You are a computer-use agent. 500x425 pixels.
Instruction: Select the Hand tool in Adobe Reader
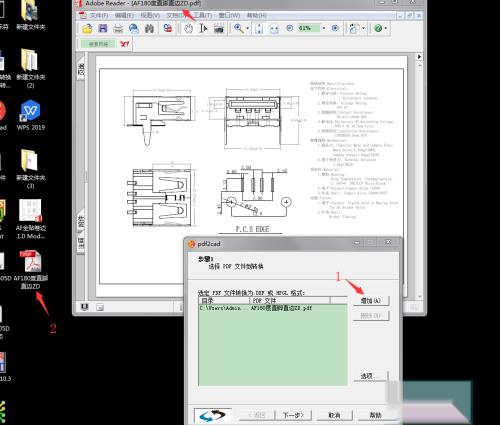click(x=189, y=29)
